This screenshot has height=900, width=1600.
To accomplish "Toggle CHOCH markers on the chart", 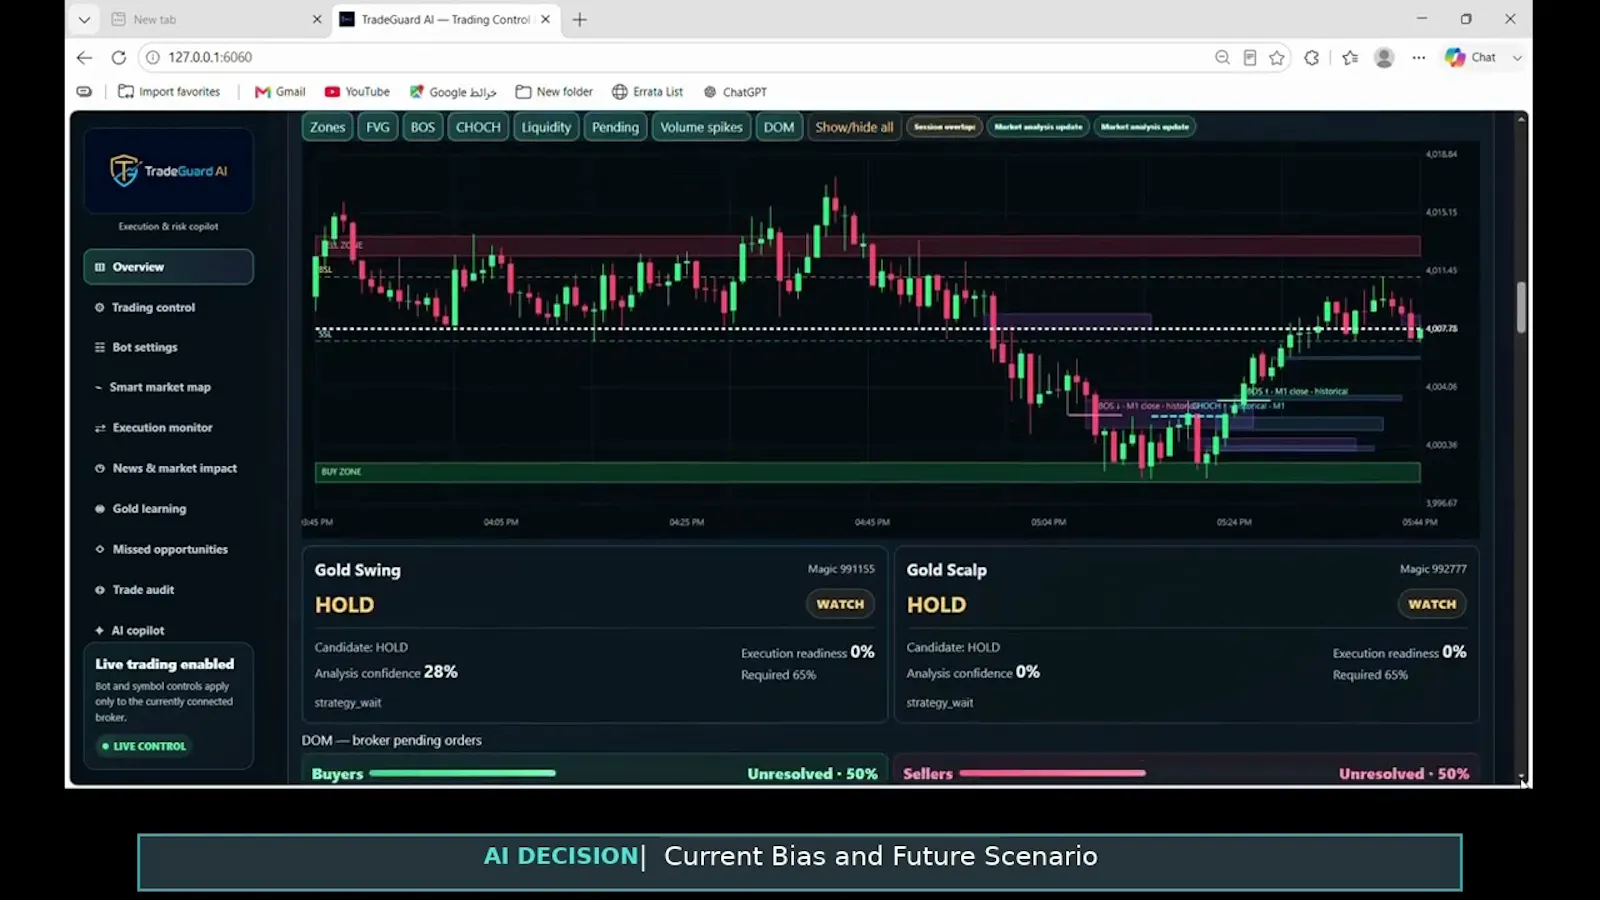I will pyautogui.click(x=478, y=127).
